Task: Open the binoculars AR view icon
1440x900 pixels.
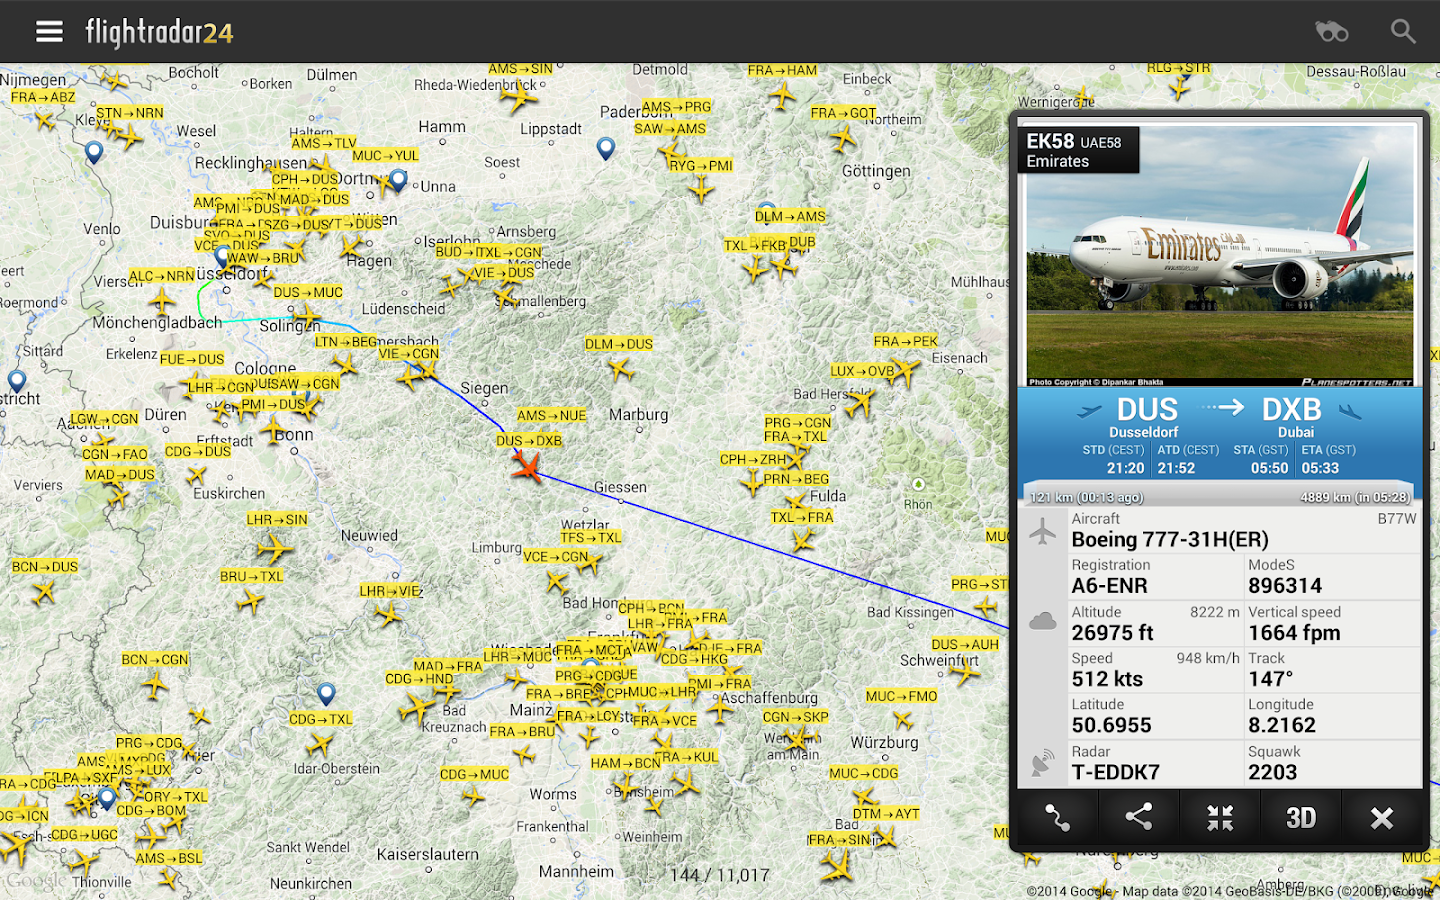Action: pyautogui.click(x=1331, y=32)
